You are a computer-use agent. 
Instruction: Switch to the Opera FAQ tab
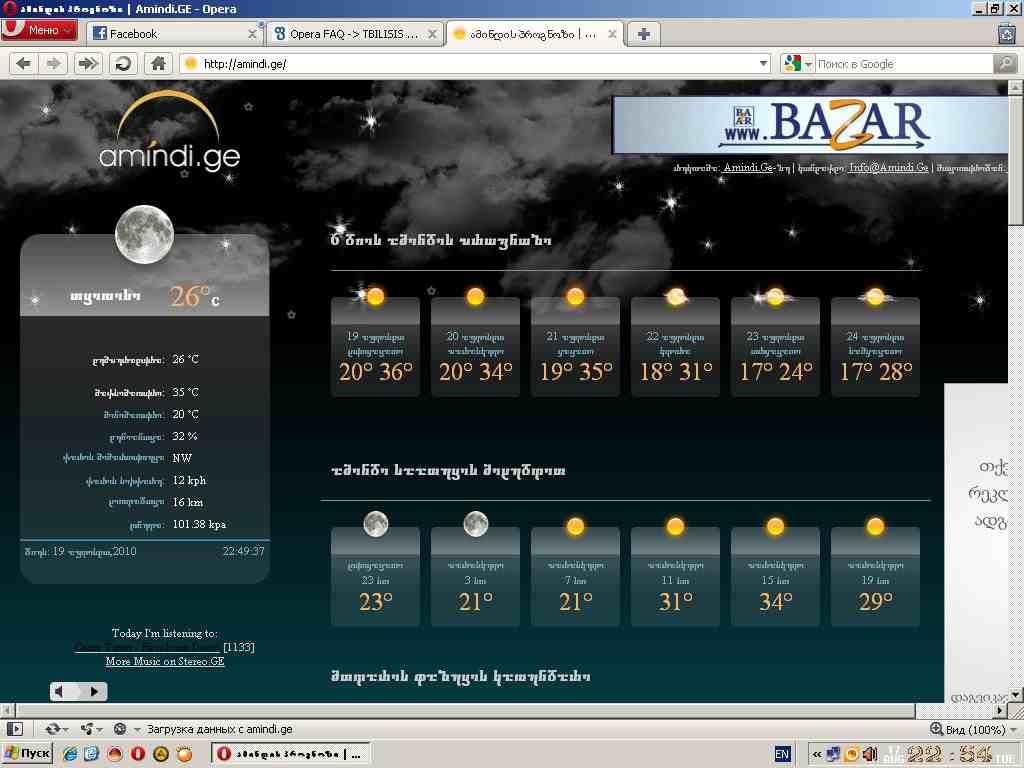[352, 34]
